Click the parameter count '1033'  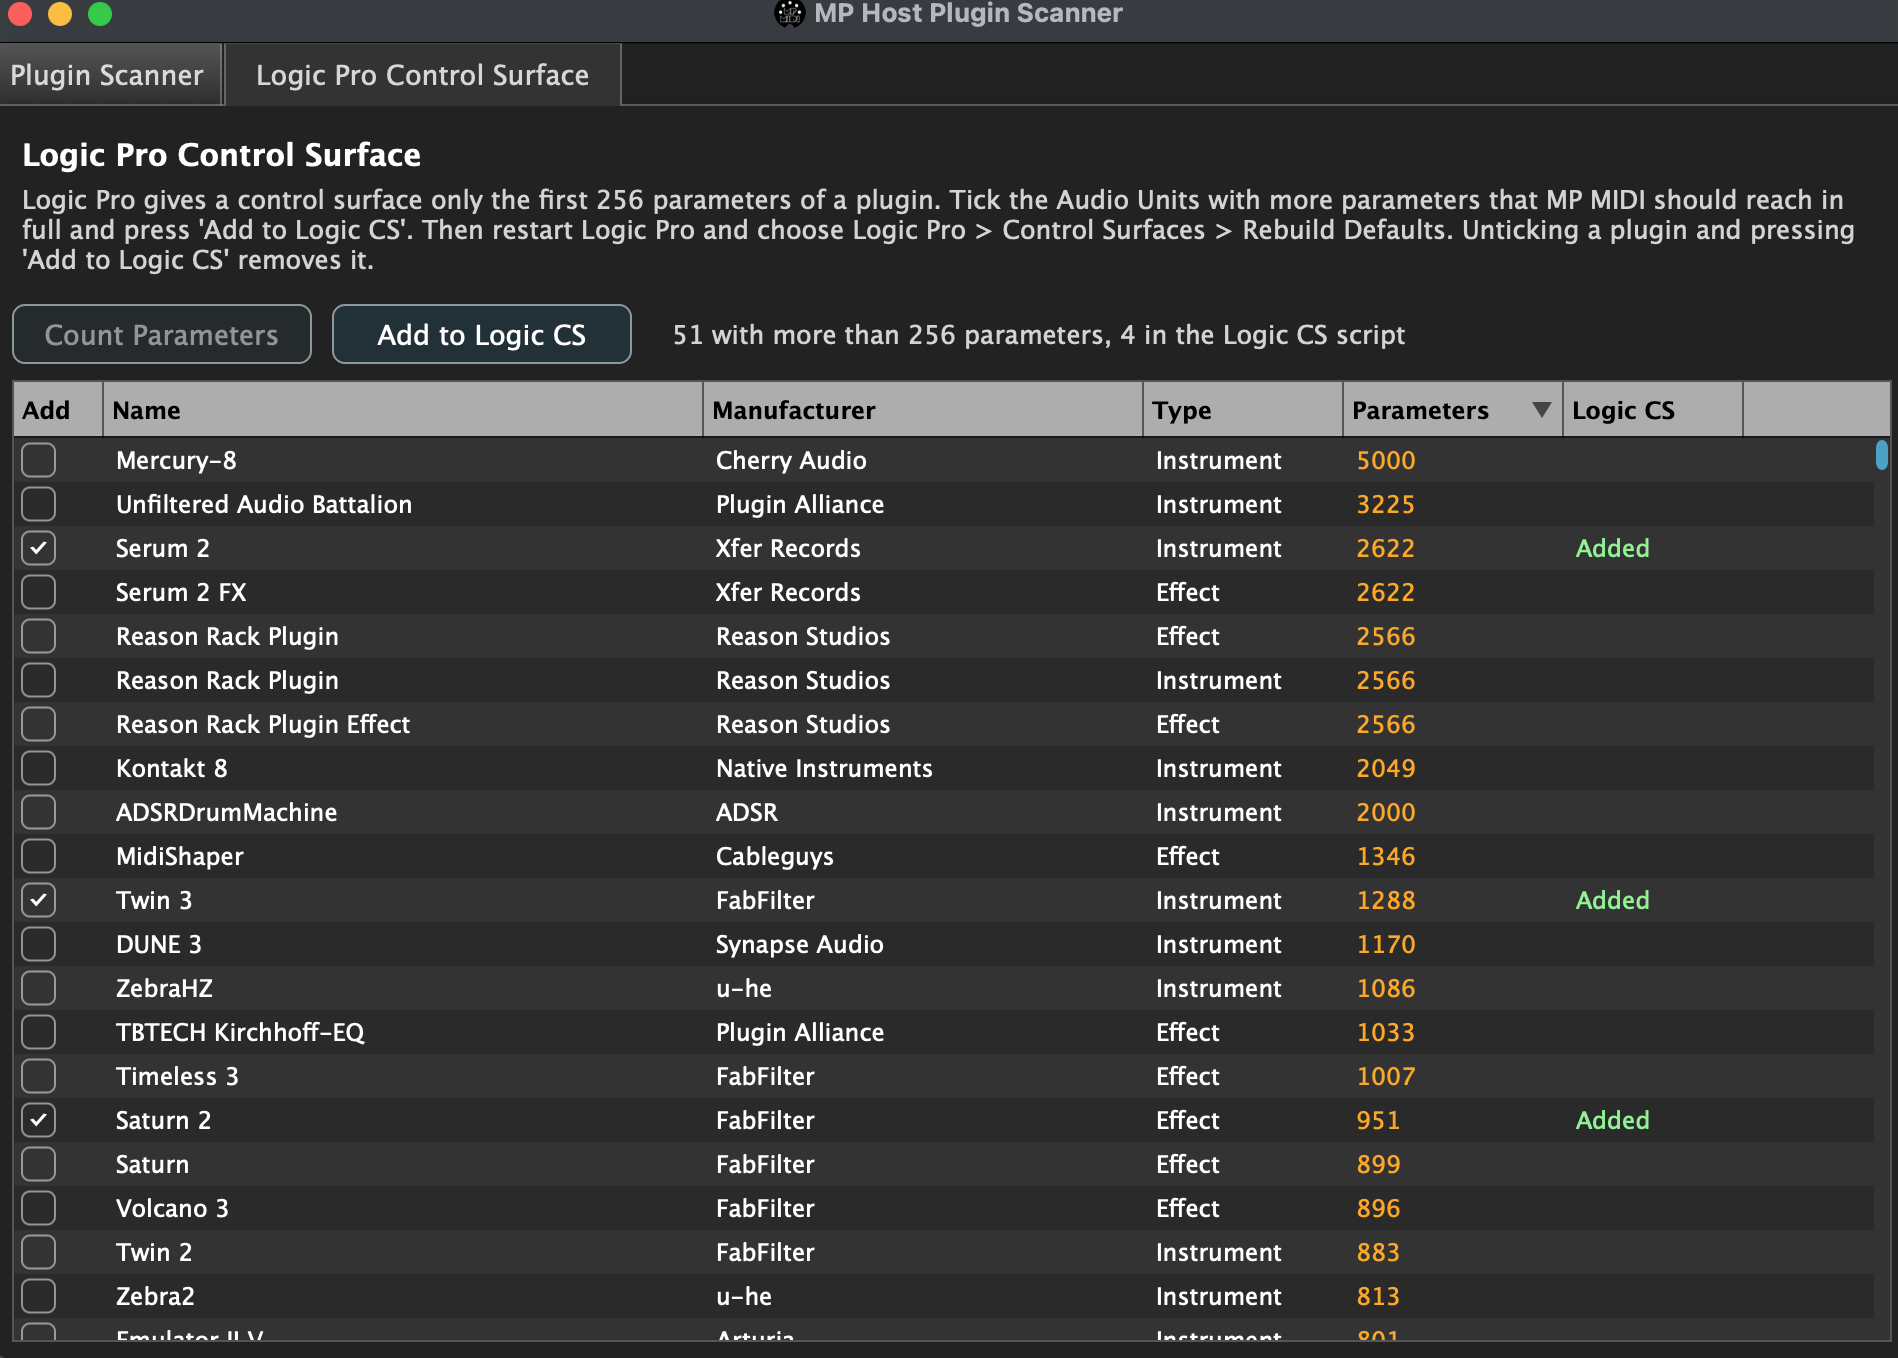click(1386, 1032)
